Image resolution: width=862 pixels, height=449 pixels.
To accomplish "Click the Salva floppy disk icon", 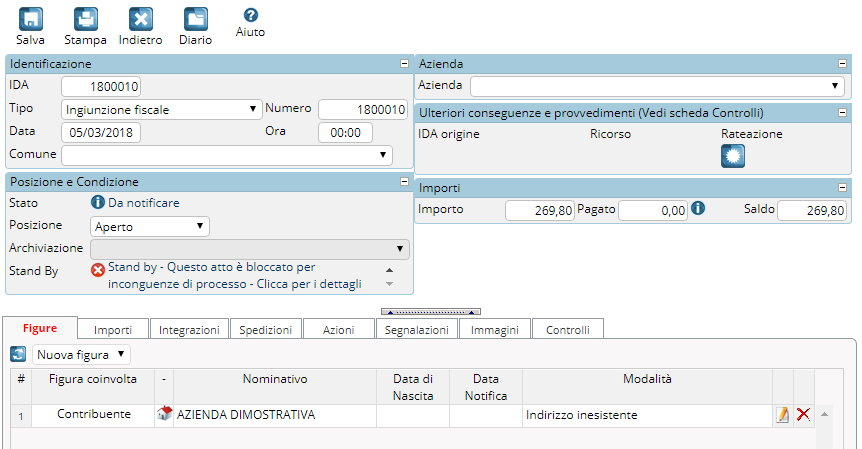I will (31, 19).
